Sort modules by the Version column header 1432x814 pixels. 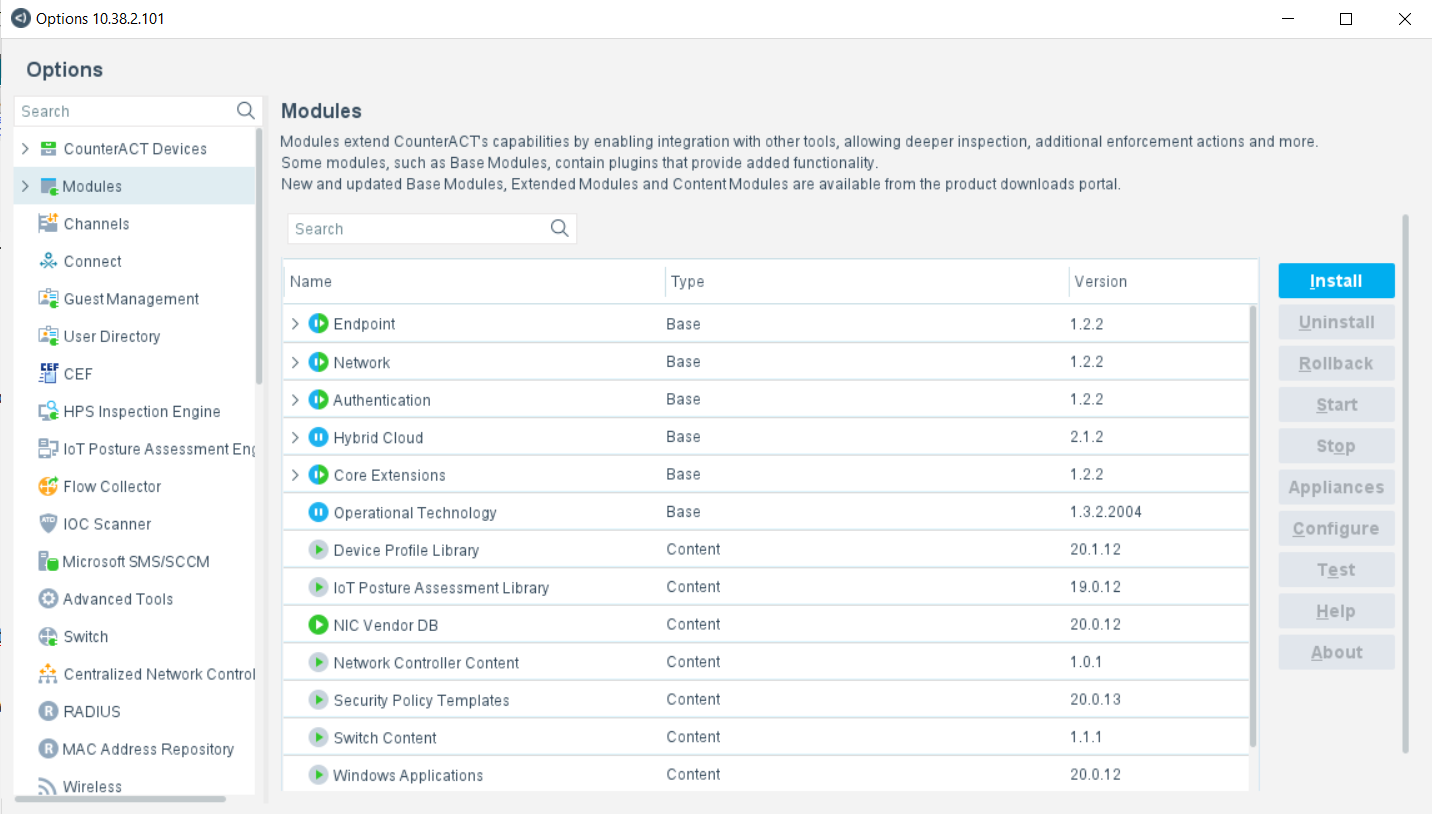pos(1100,282)
